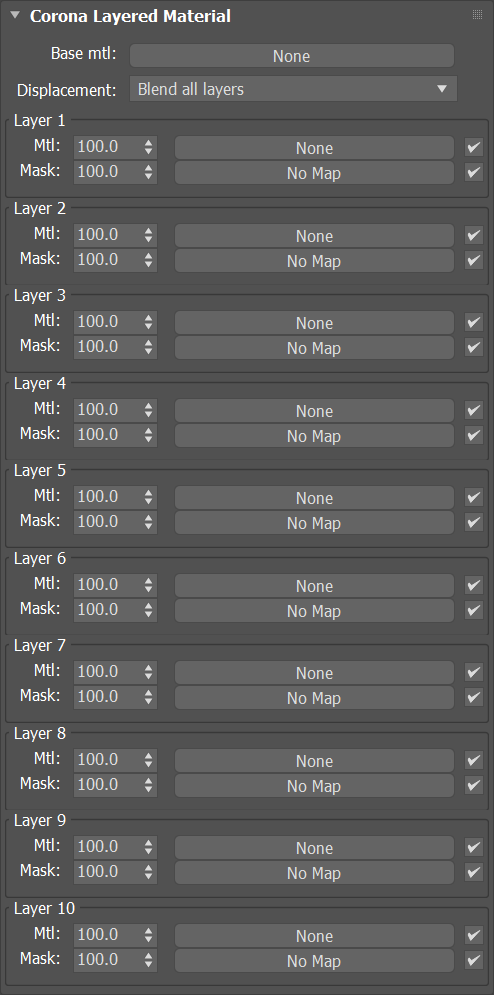Click Layer 6 Mask amount spinner arrows
Viewport: 494px width, 995px height.
click(149, 610)
